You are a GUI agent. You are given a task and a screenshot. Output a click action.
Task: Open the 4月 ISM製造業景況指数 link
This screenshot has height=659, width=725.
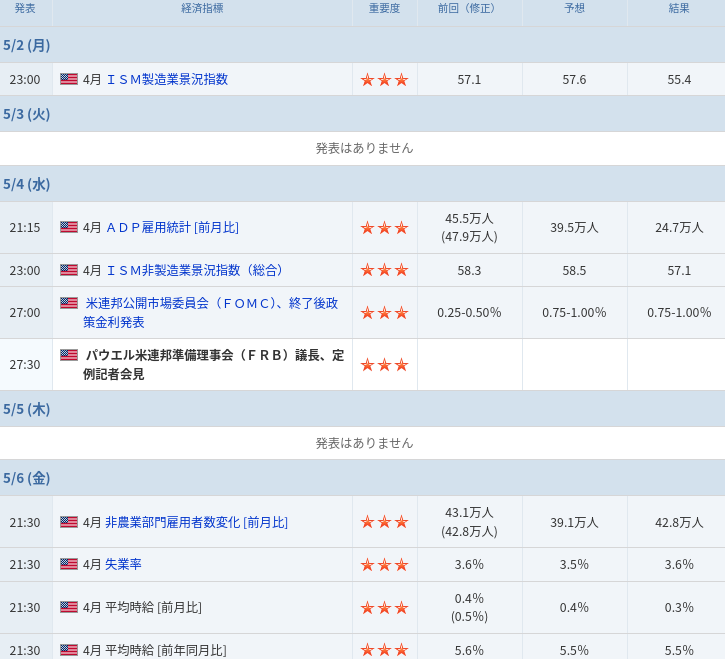[167, 80]
